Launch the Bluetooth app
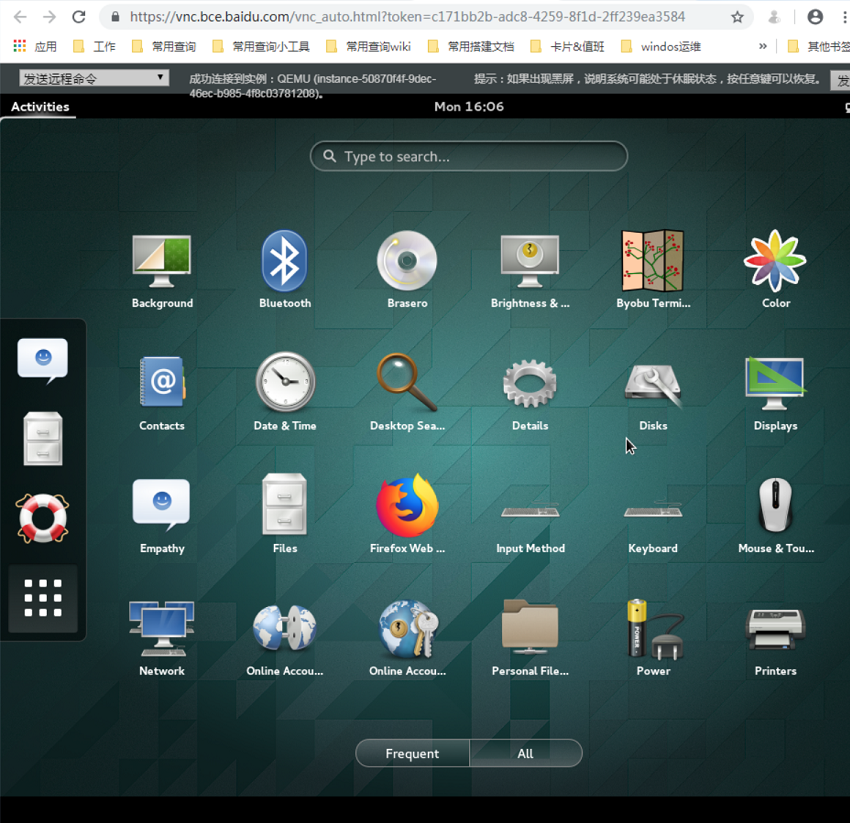Screen dimensions: 850x823 coord(285,269)
